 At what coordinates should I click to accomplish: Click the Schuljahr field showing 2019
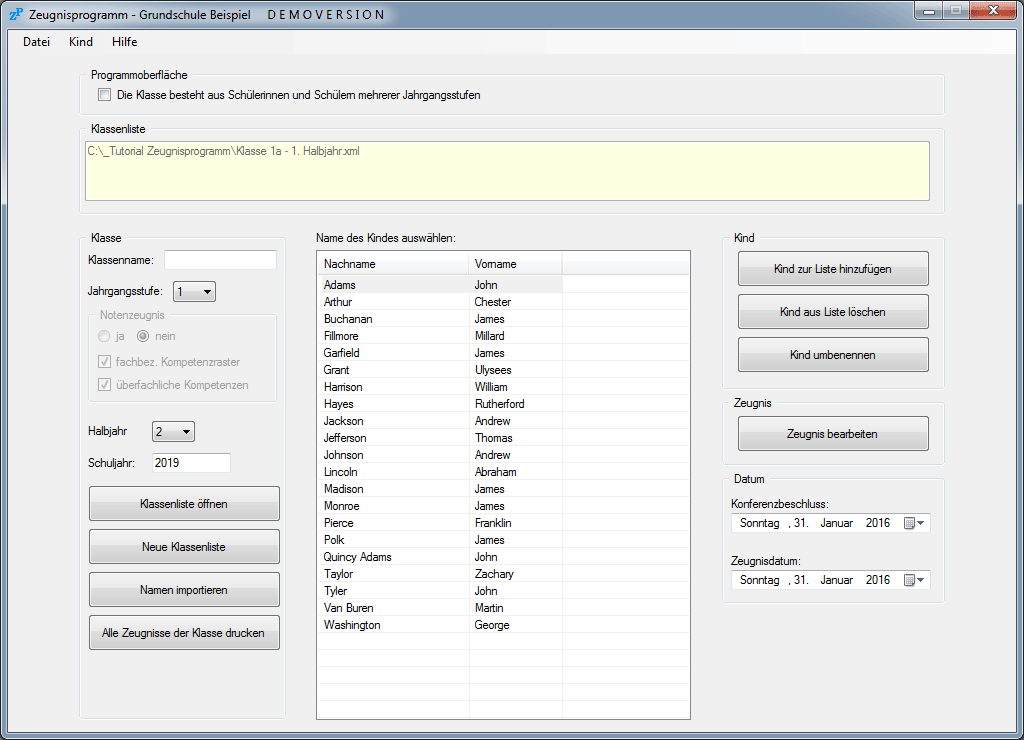click(x=191, y=462)
